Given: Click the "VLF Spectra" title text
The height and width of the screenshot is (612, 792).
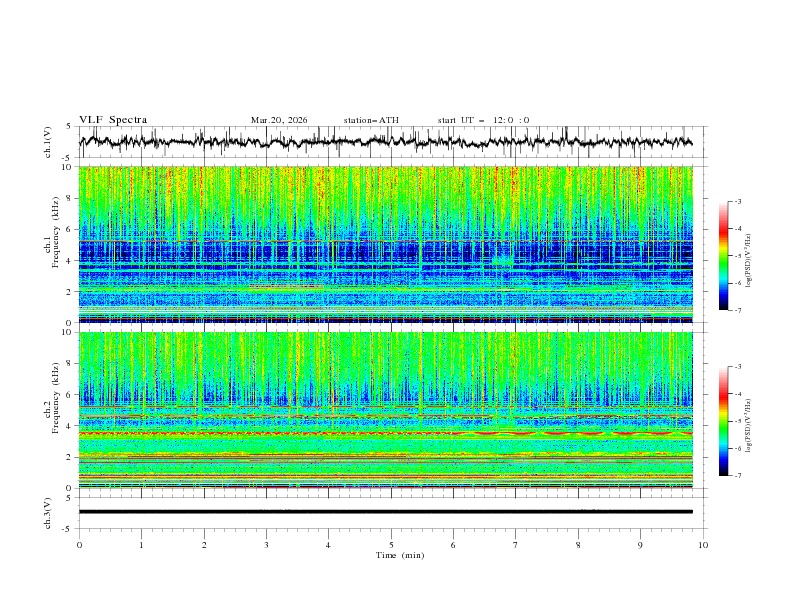Looking at the screenshot, I should (x=113, y=120).
